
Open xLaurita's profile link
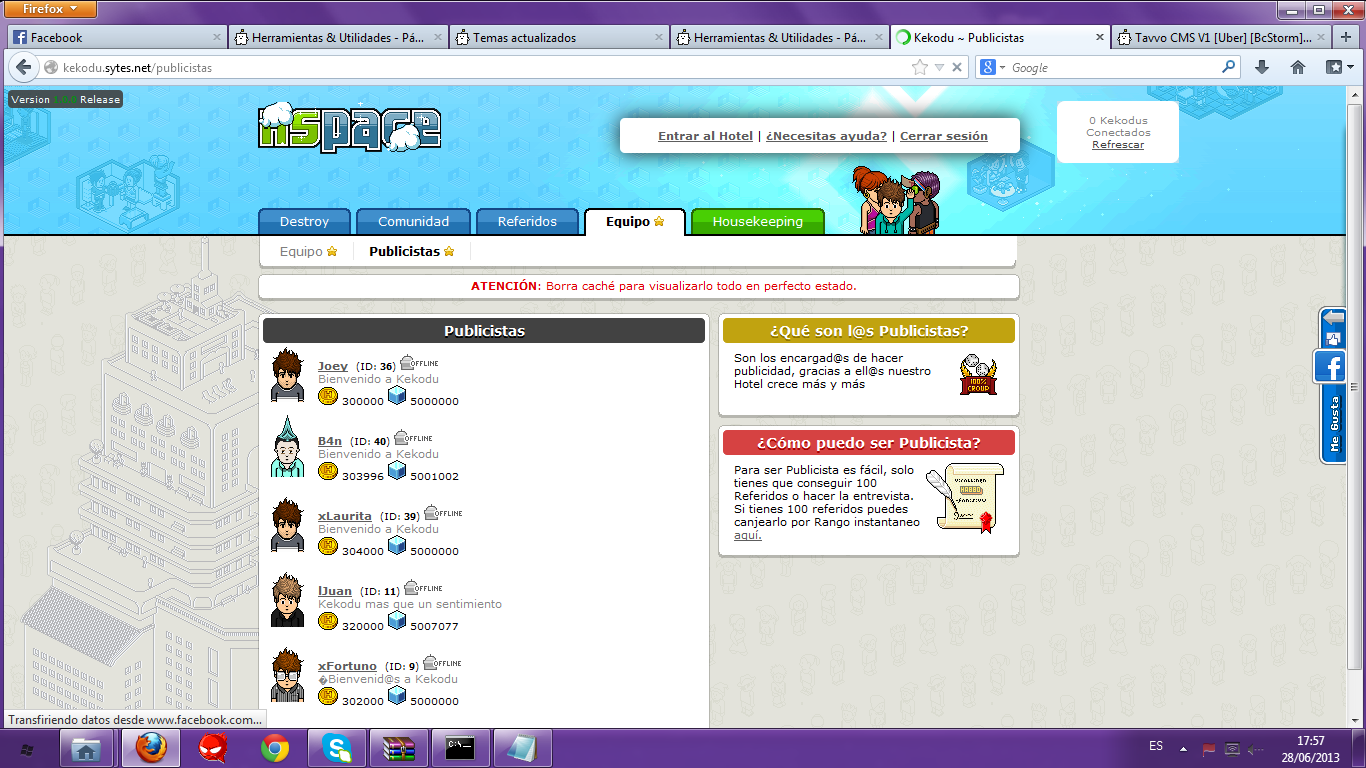[x=345, y=516]
